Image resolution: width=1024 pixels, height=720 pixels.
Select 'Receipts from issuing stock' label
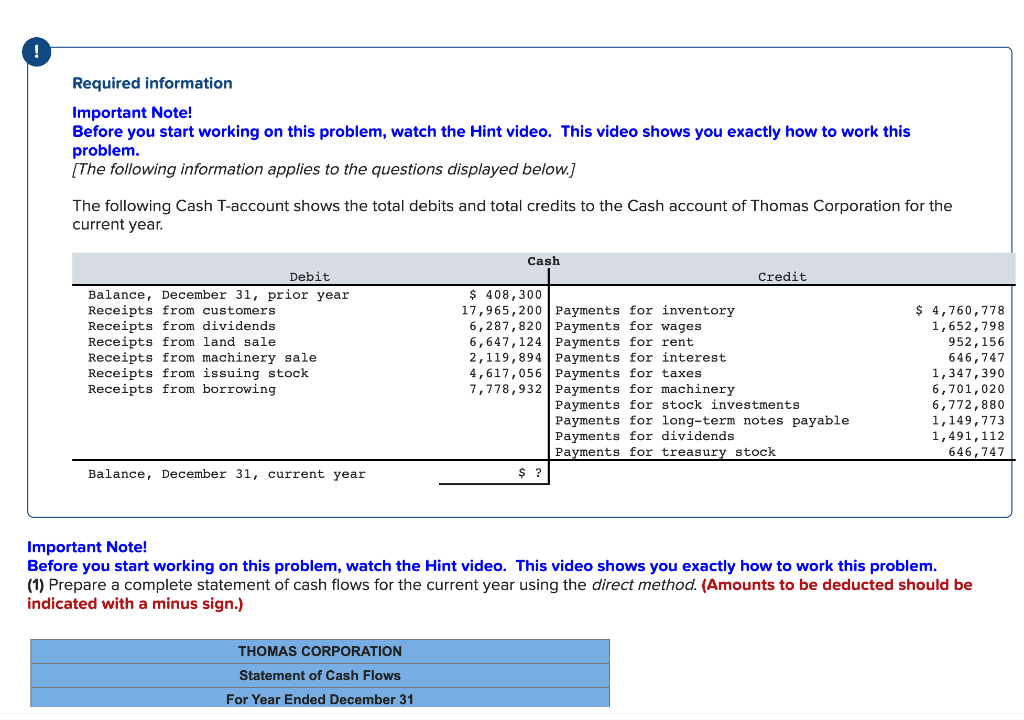(199, 373)
